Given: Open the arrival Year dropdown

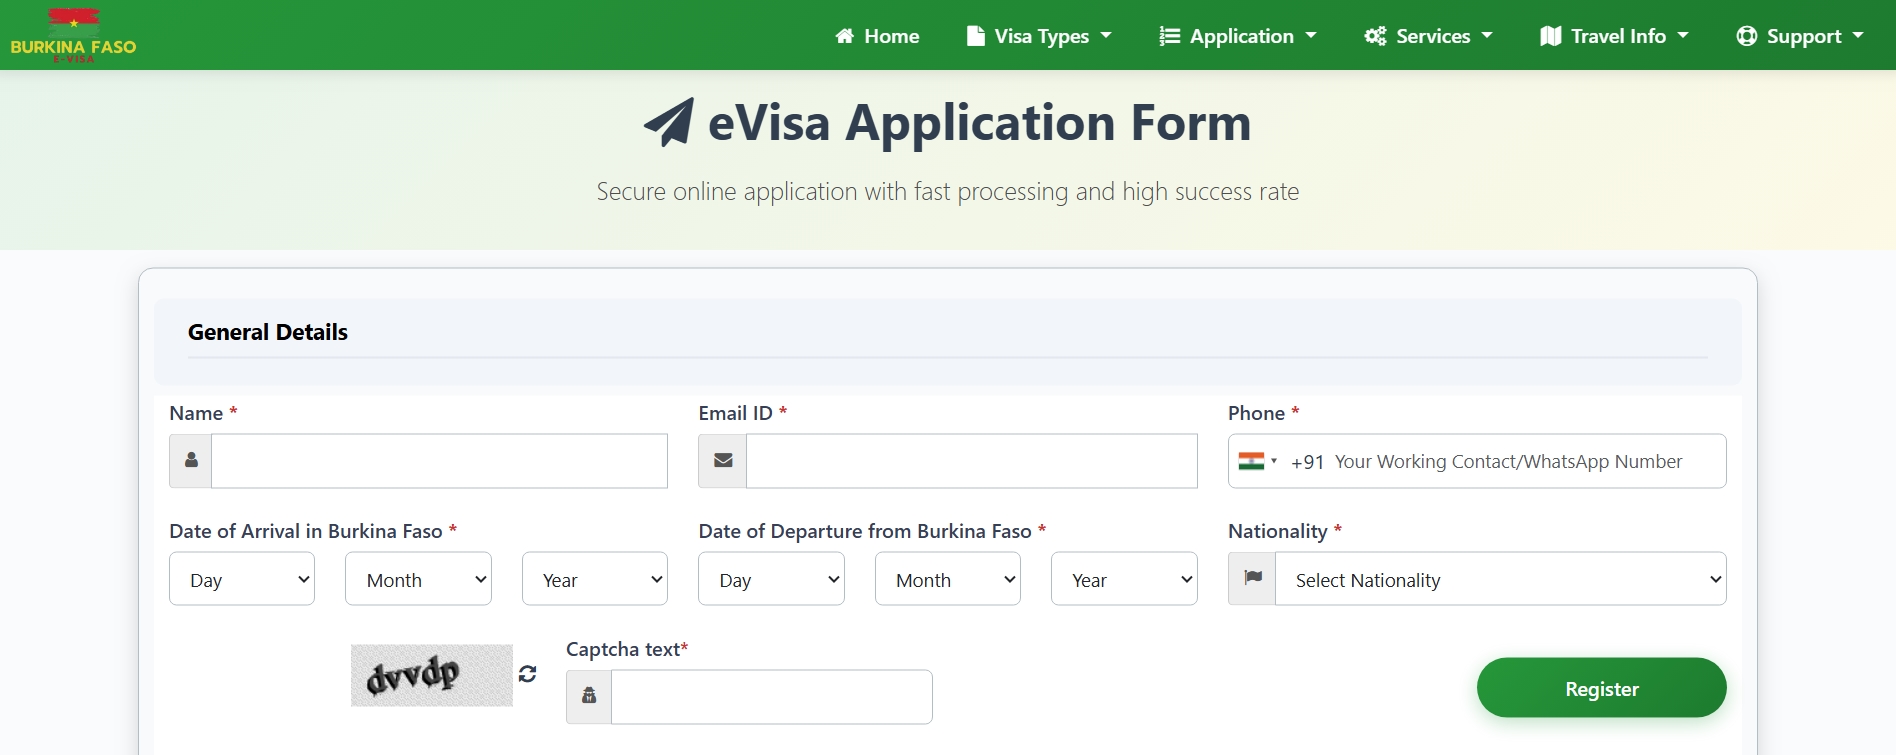Looking at the screenshot, I should [594, 579].
